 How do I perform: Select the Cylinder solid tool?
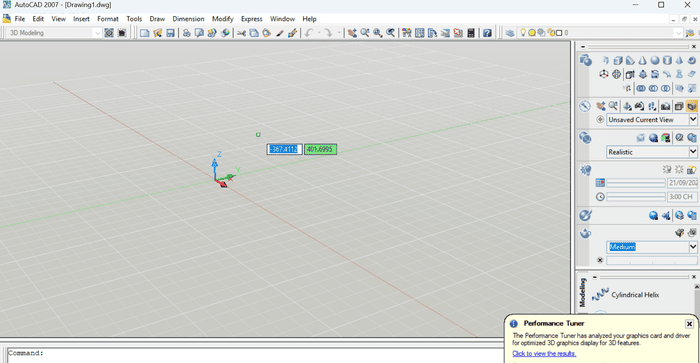tap(667, 60)
